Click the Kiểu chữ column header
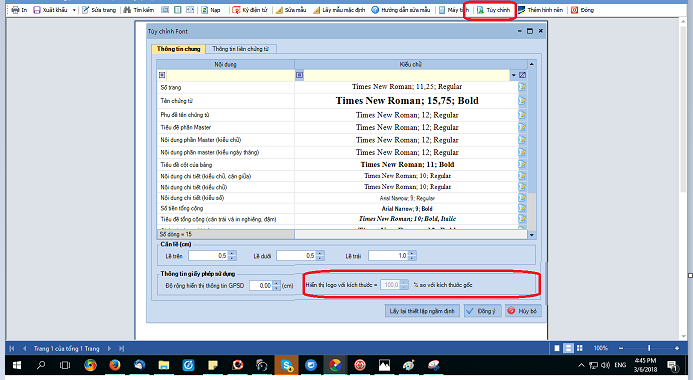693x380 pixels. [x=411, y=65]
